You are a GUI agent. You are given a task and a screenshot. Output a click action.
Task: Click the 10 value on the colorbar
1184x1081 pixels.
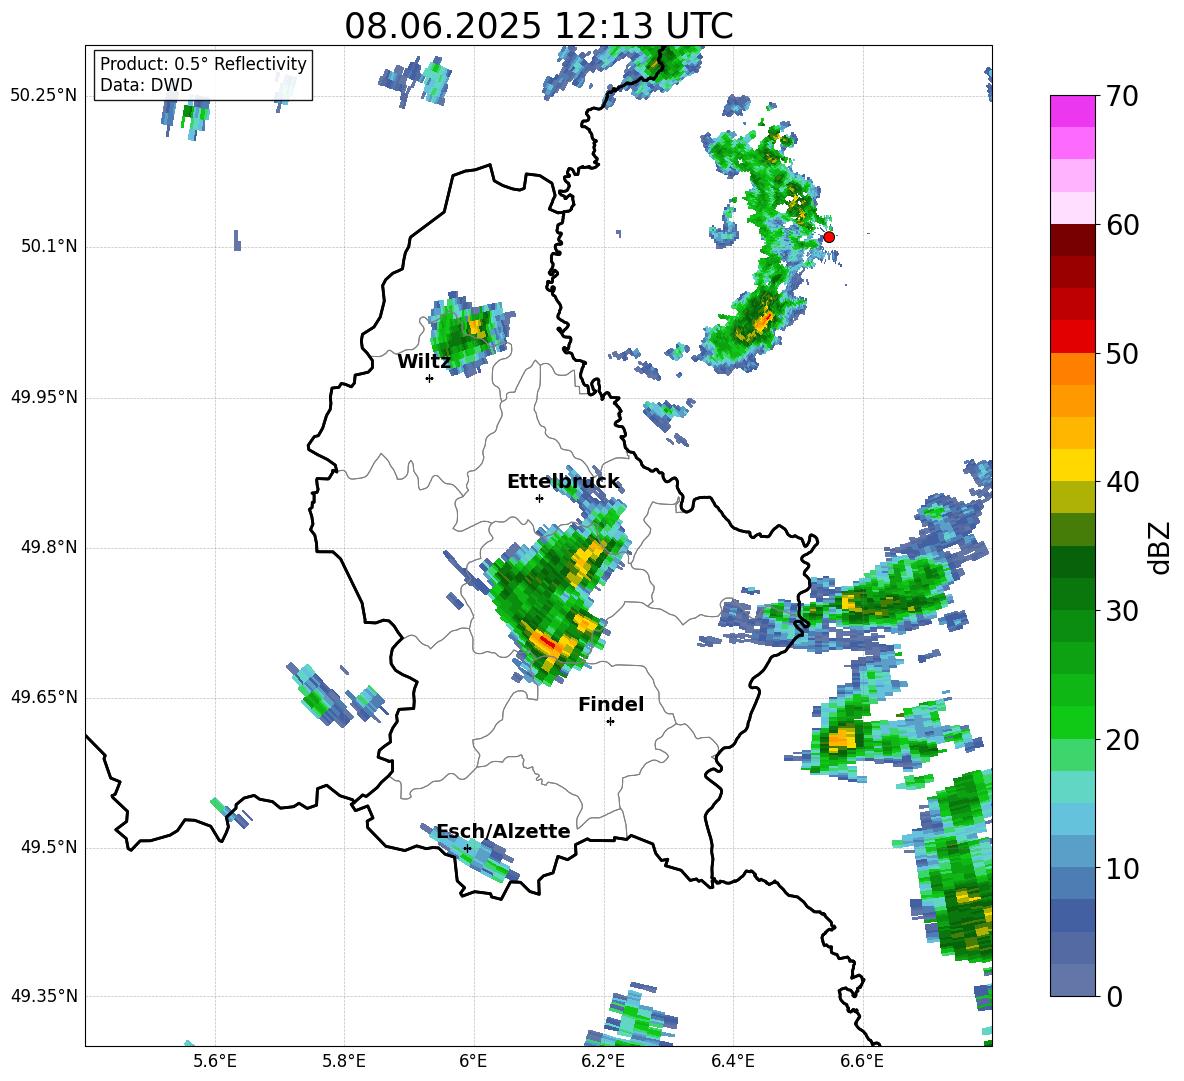(x=1122, y=868)
